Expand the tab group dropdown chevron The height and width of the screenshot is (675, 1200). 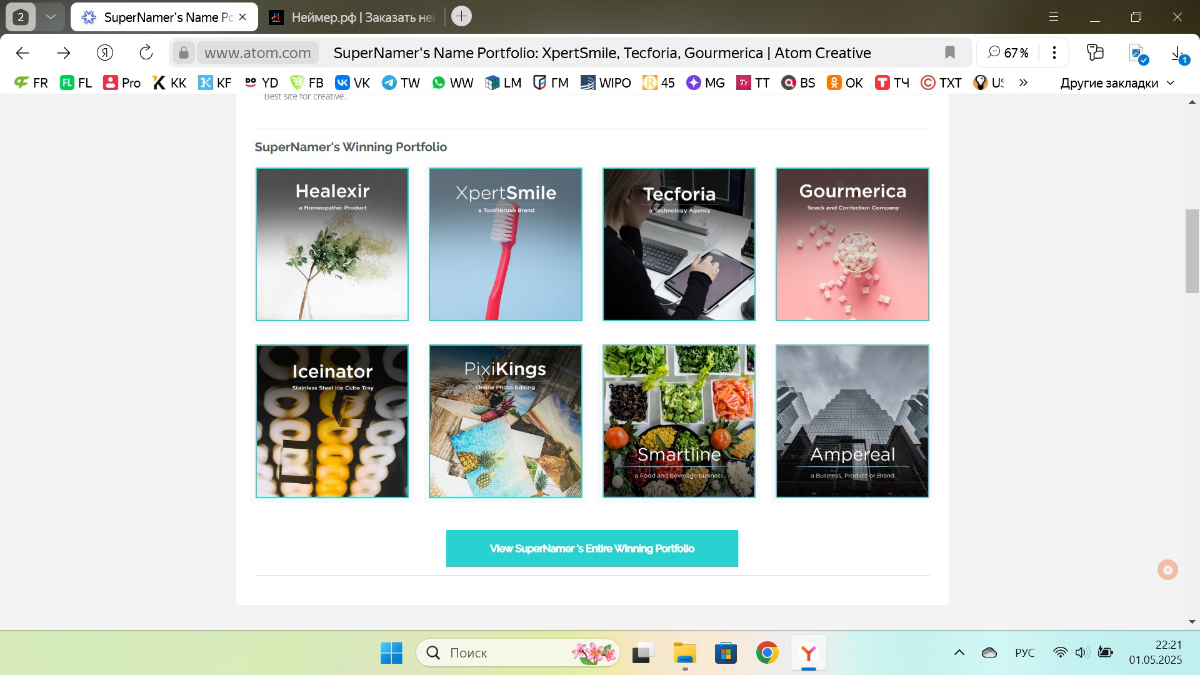(x=50, y=17)
